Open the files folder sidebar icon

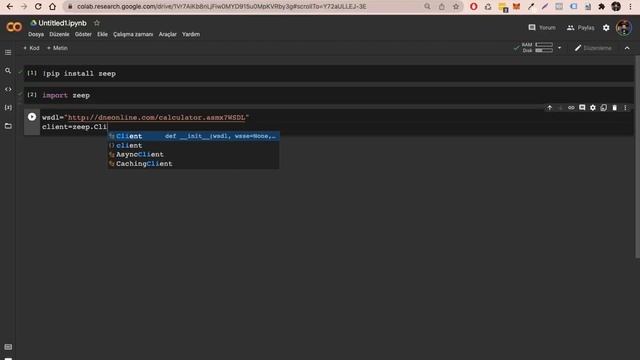coord(8,126)
